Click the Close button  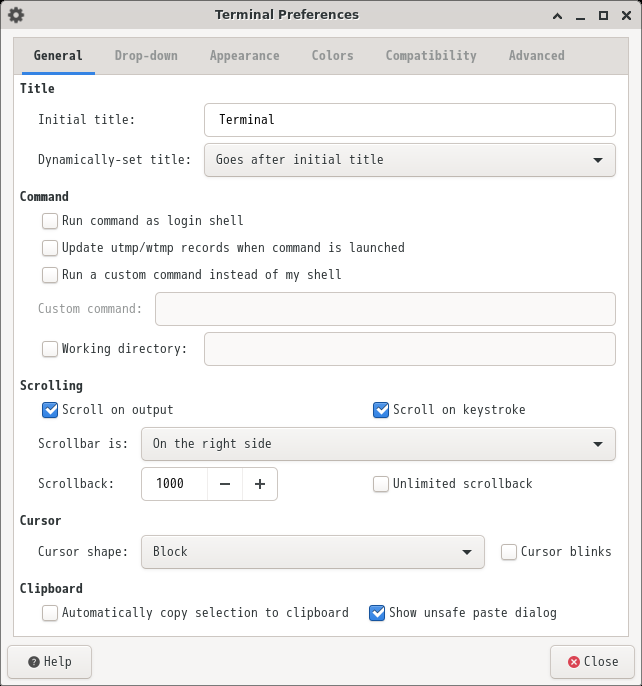(x=593, y=662)
